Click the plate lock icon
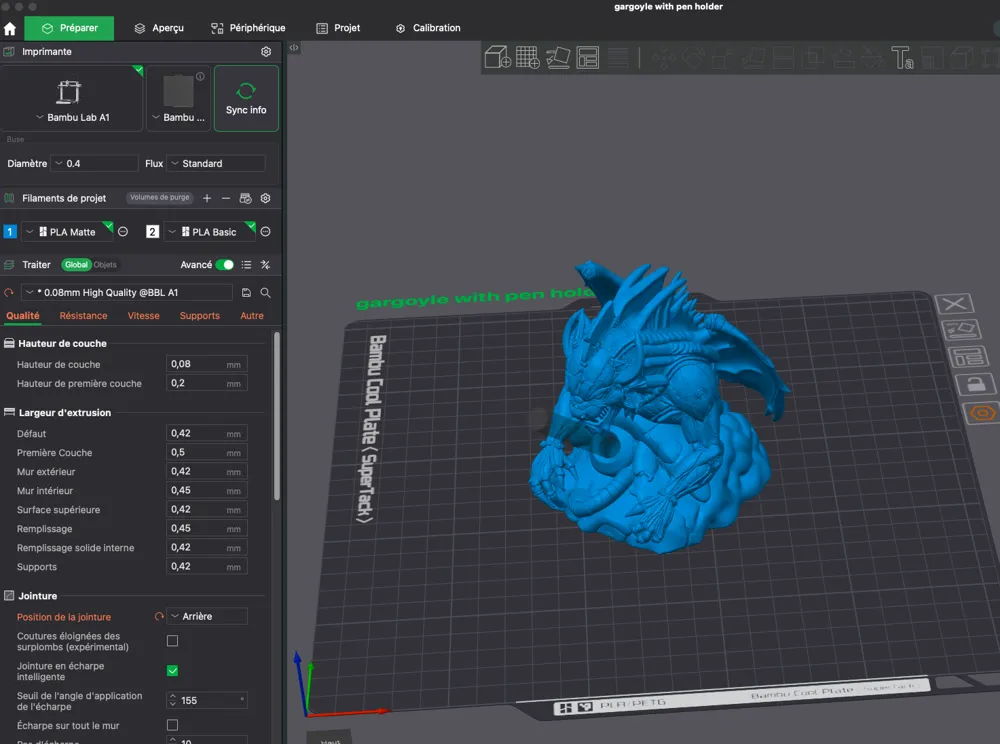 974,384
